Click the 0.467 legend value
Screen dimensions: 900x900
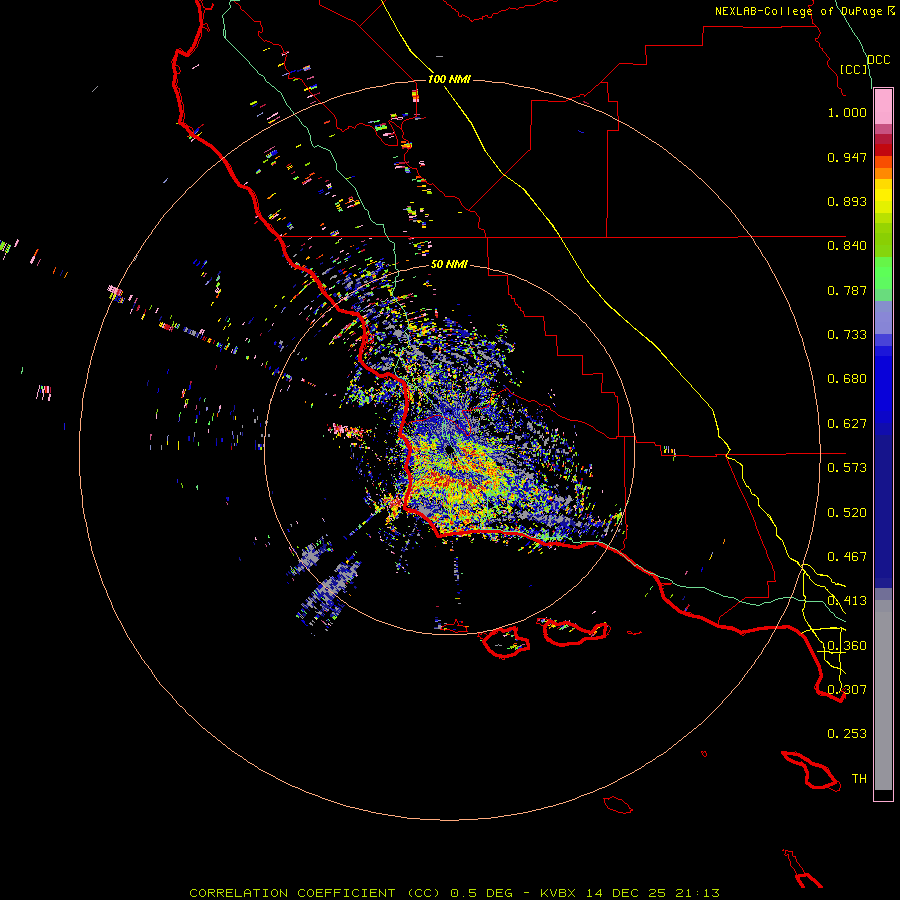tap(847, 557)
